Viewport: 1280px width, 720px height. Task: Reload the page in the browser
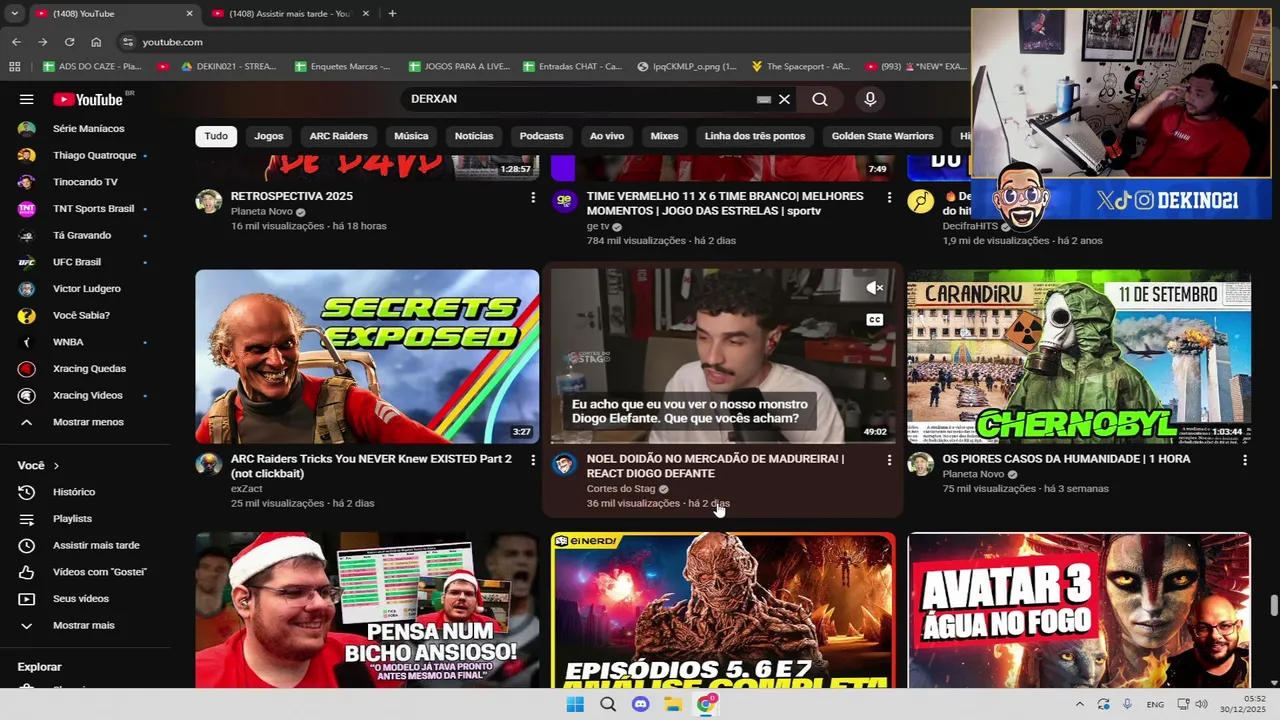click(x=69, y=42)
